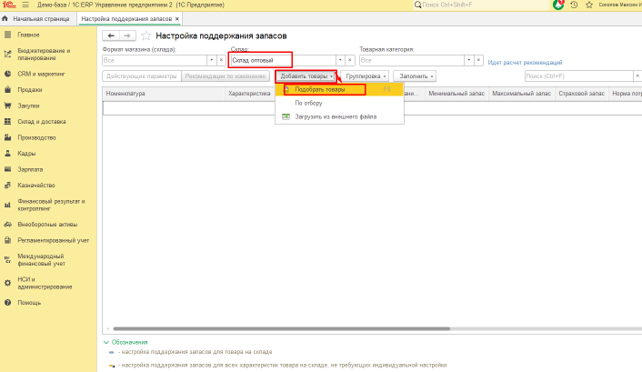Click the global search field
The height and width of the screenshot is (372, 642).
click(481, 5)
